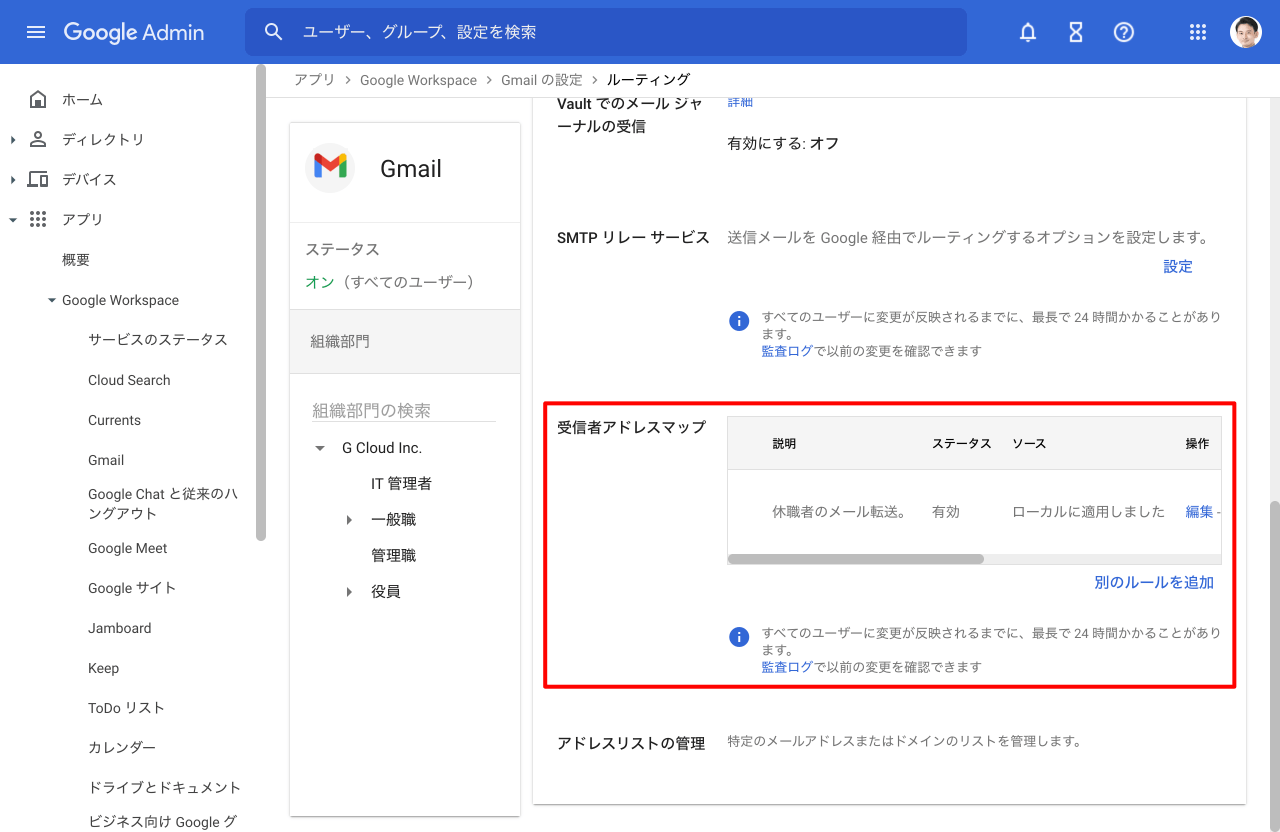The image size is (1280, 832).
Task: Expand ディレクトリ in the sidebar
Action: tap(13, 139)
